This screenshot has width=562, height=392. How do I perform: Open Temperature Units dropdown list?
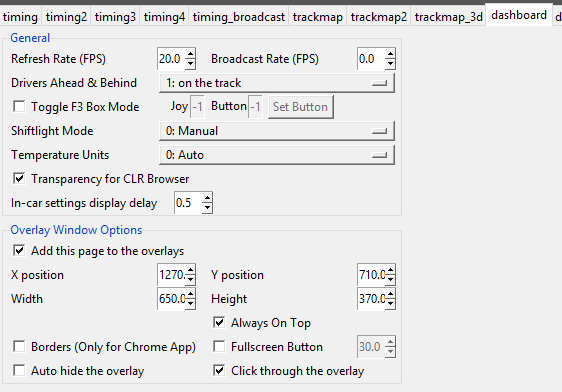coord(277,155)
